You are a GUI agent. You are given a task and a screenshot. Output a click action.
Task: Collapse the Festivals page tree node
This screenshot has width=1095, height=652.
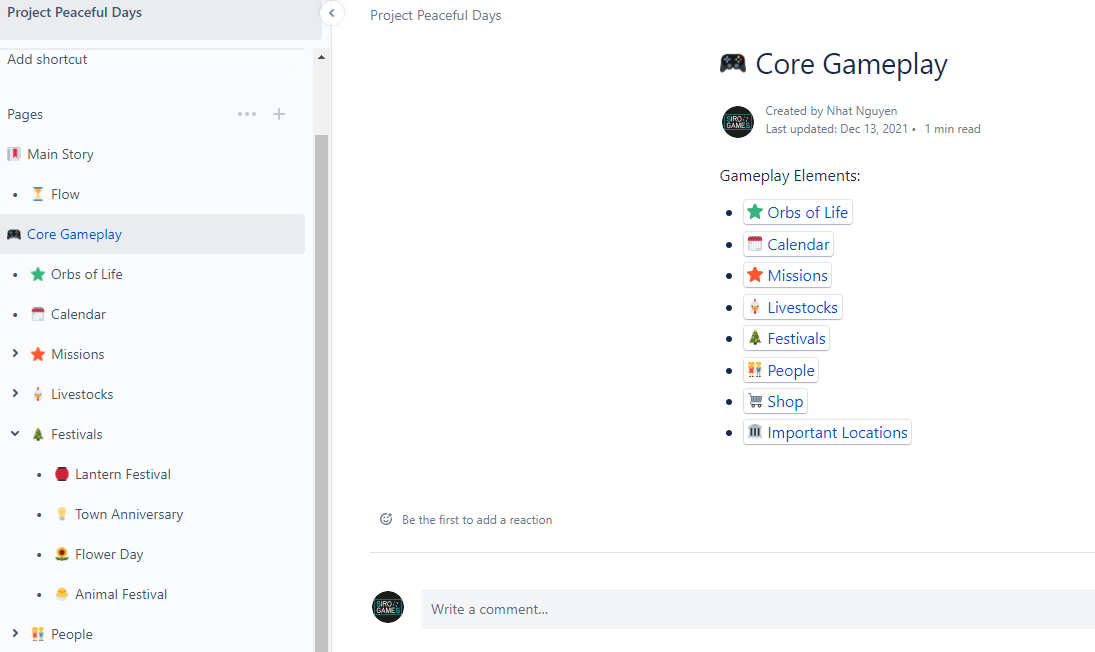tap(15, 434)
